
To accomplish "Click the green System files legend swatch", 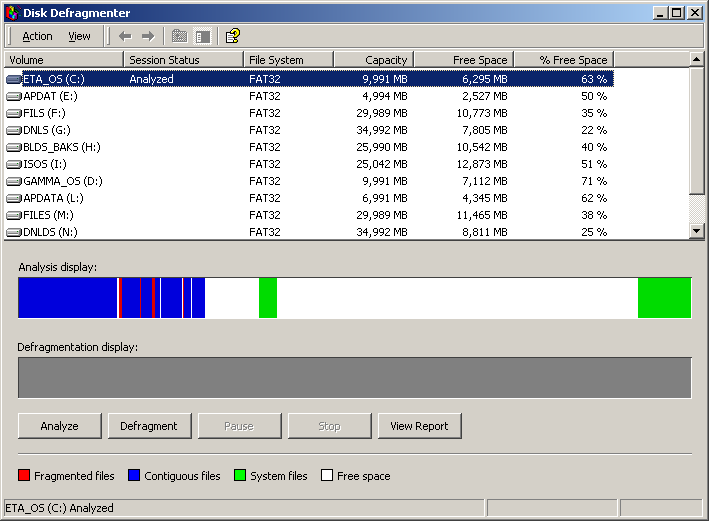I will tap(240, 475).
